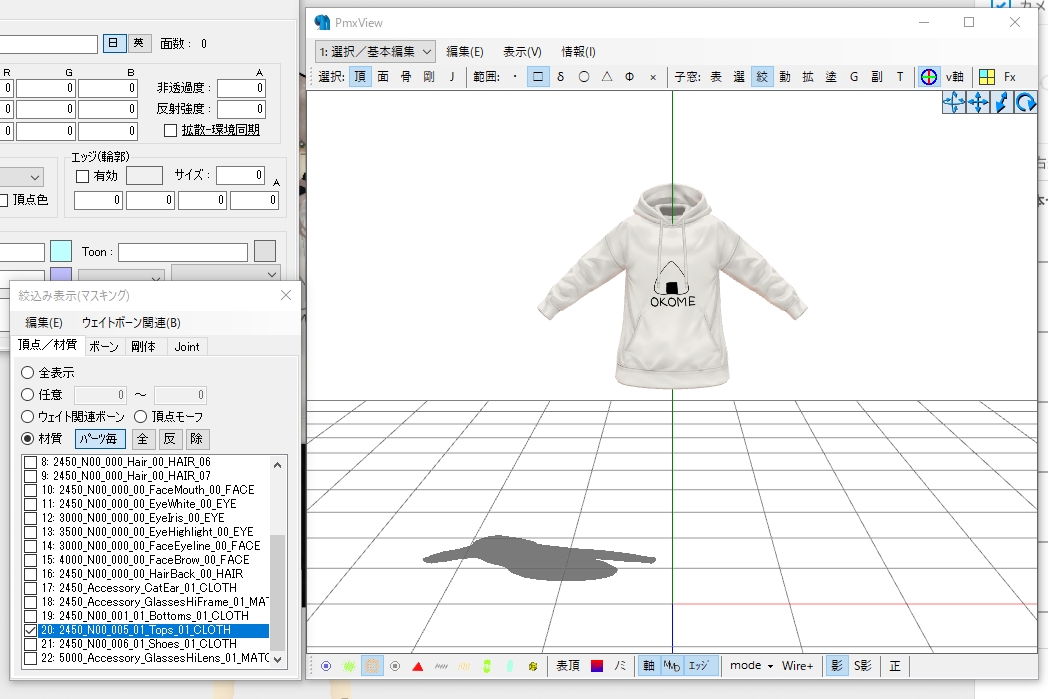
Task: Click viewport rotate circular arrow icon
Action: point(1025,102)
